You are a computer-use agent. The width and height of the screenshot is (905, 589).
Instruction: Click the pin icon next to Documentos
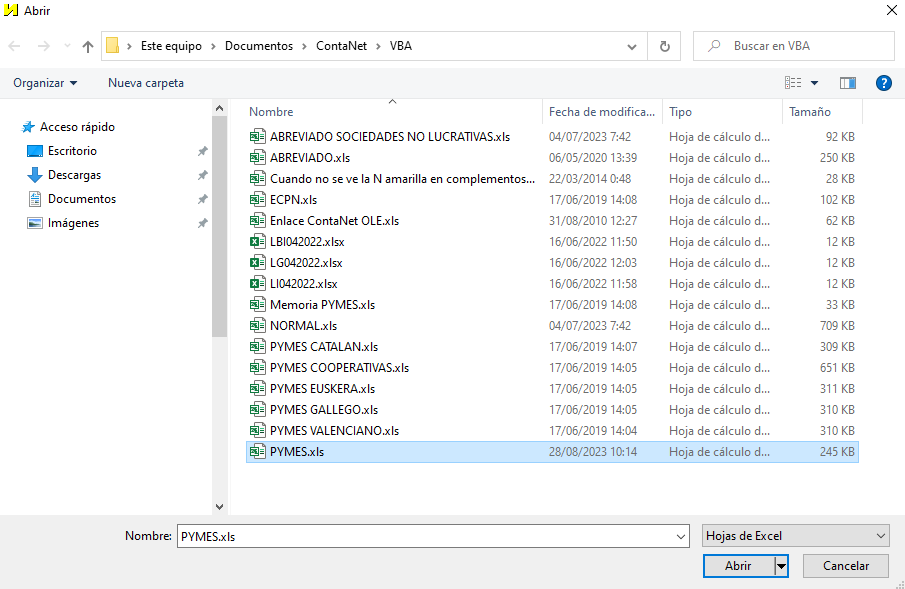click(203, 199)
